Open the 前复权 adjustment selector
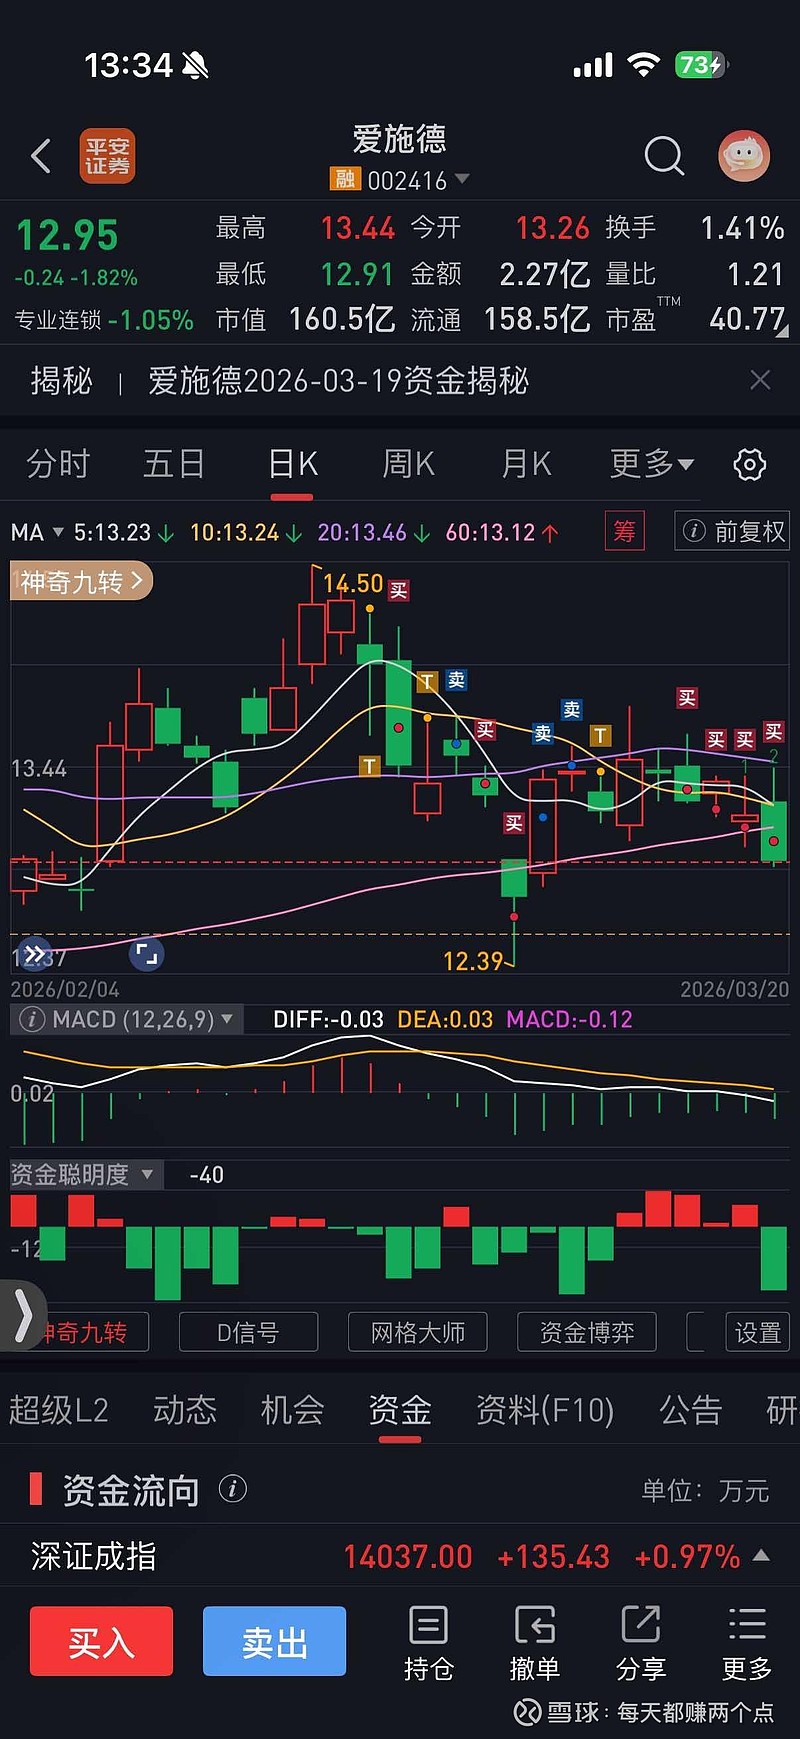 732,531
